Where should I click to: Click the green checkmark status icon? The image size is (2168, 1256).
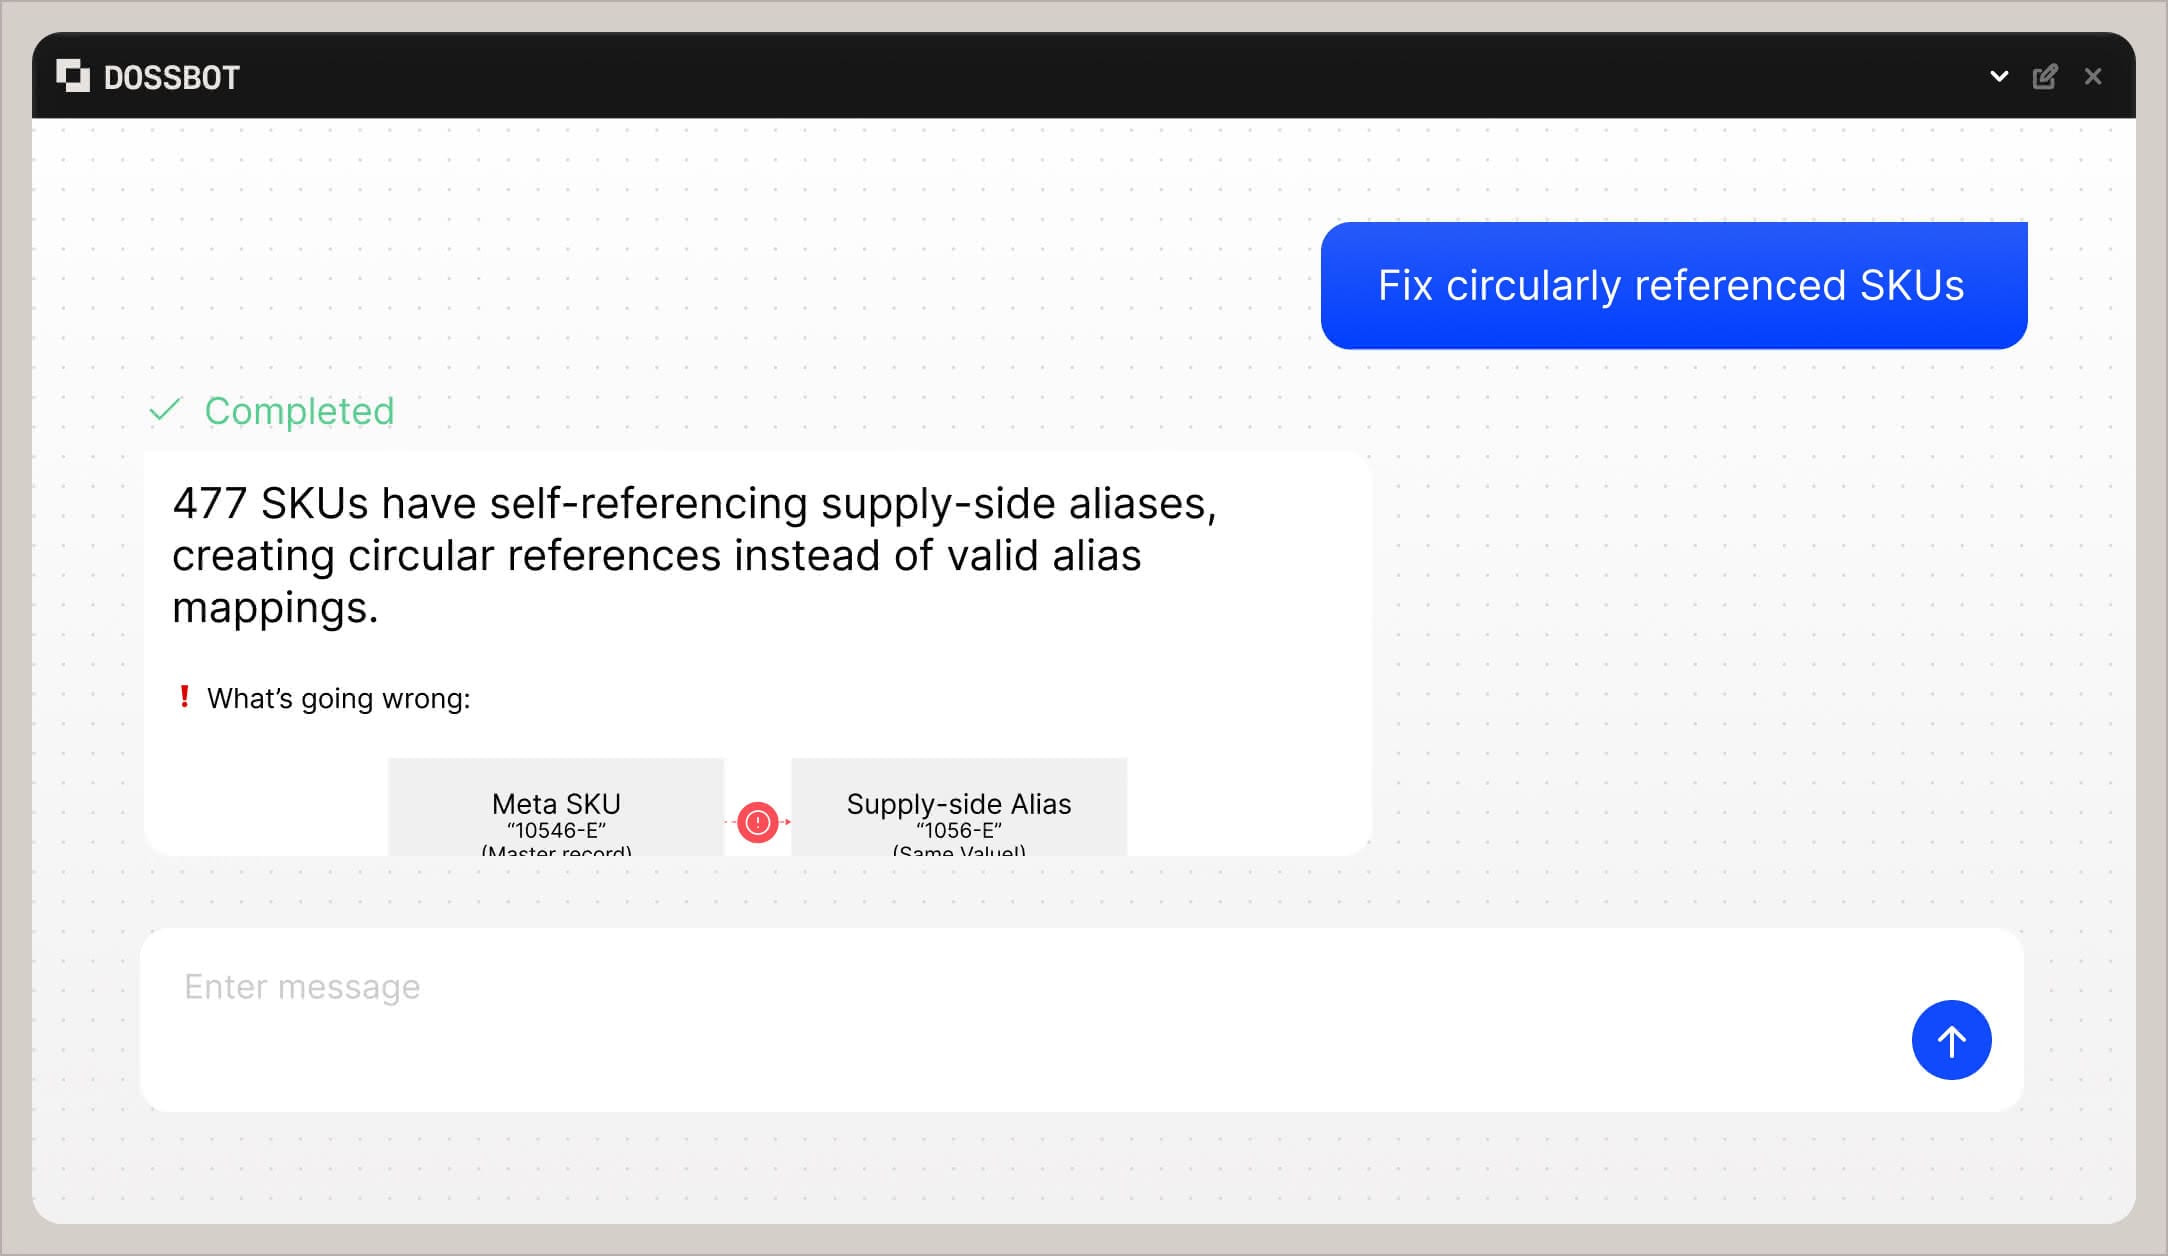pyautogui.click(x=165, y=410)
